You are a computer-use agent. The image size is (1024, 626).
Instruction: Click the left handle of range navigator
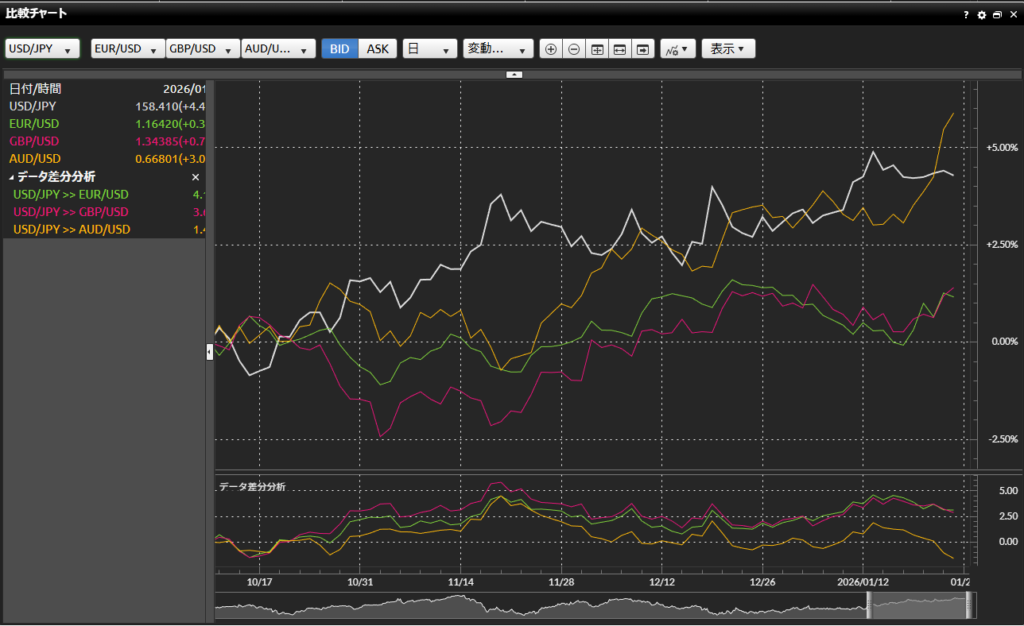[x=869, y=605]
